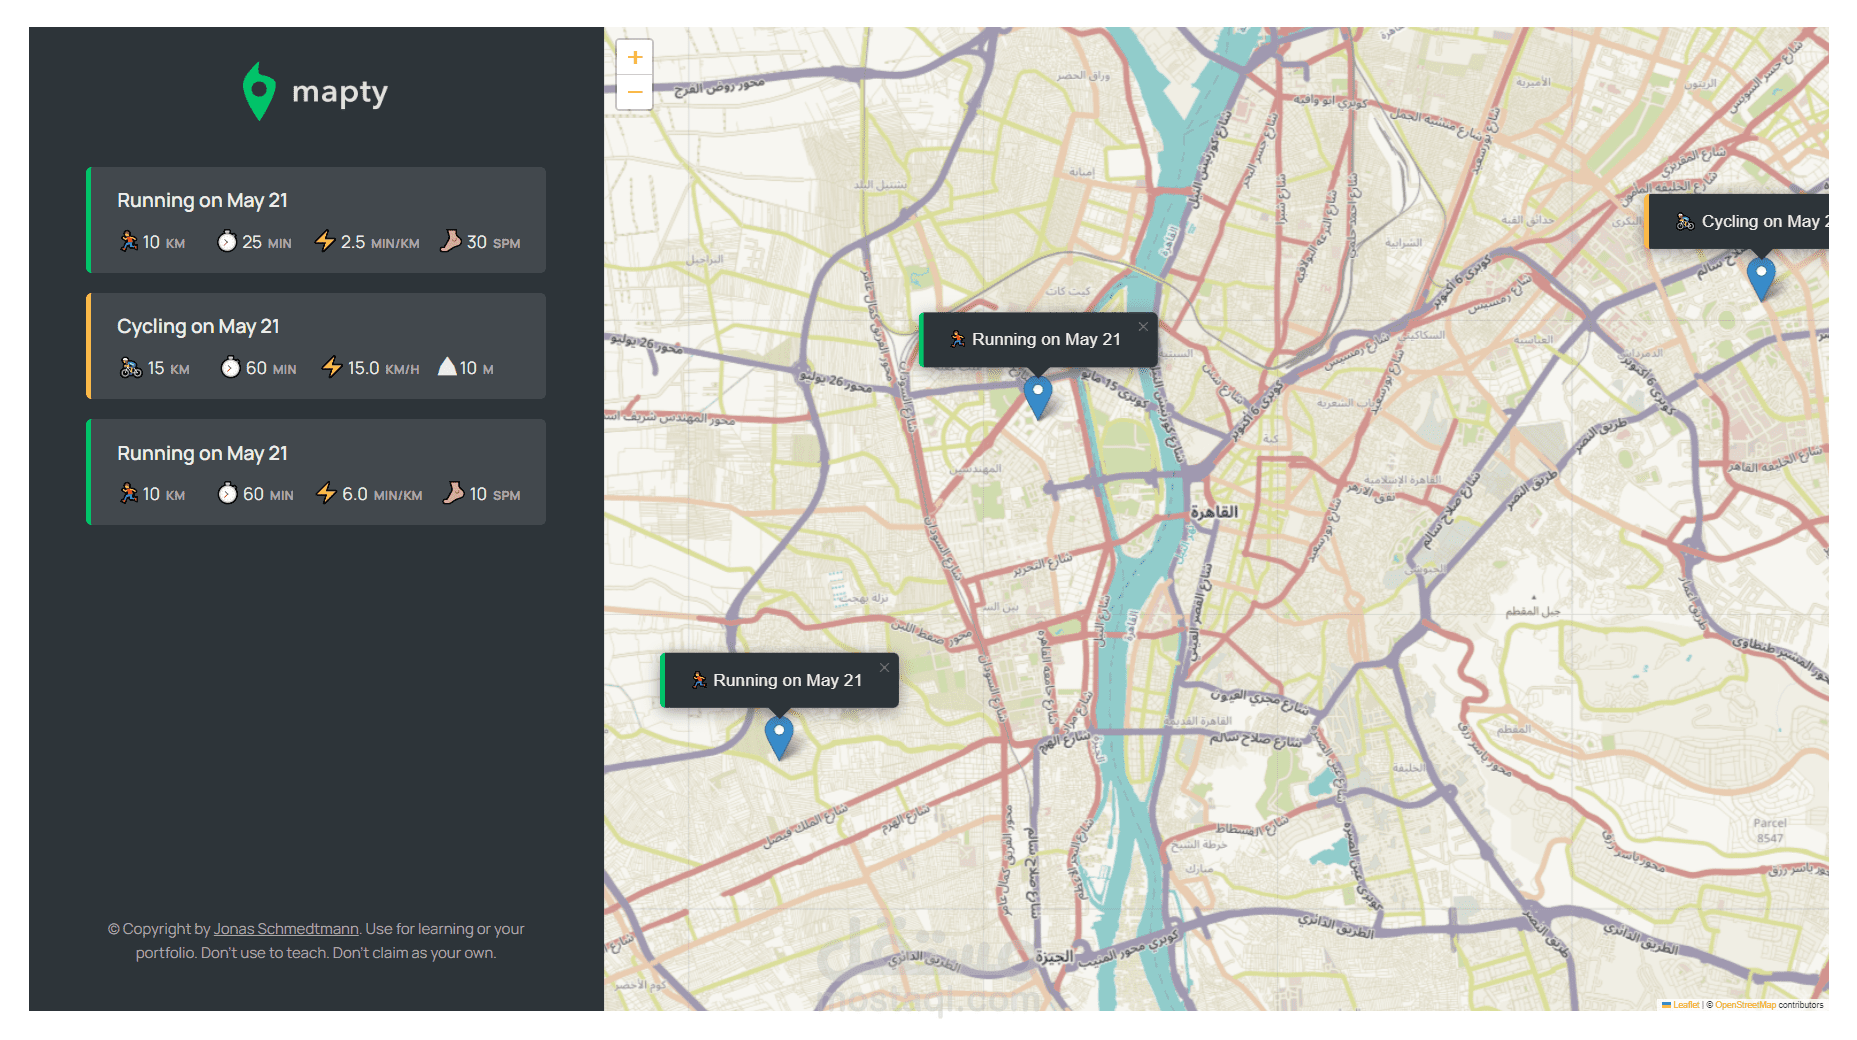Click the lightning pace icon showing 2.5 MIN/KM
This screenshot has height=1040, width=1857.
point(327,241)
